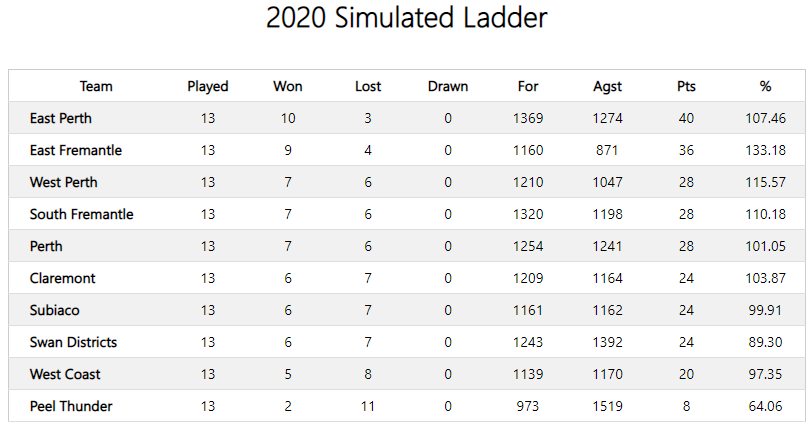This screenshot has width=812, height=424.
Task: Select the Lost column header
Action: coord(368,86)
